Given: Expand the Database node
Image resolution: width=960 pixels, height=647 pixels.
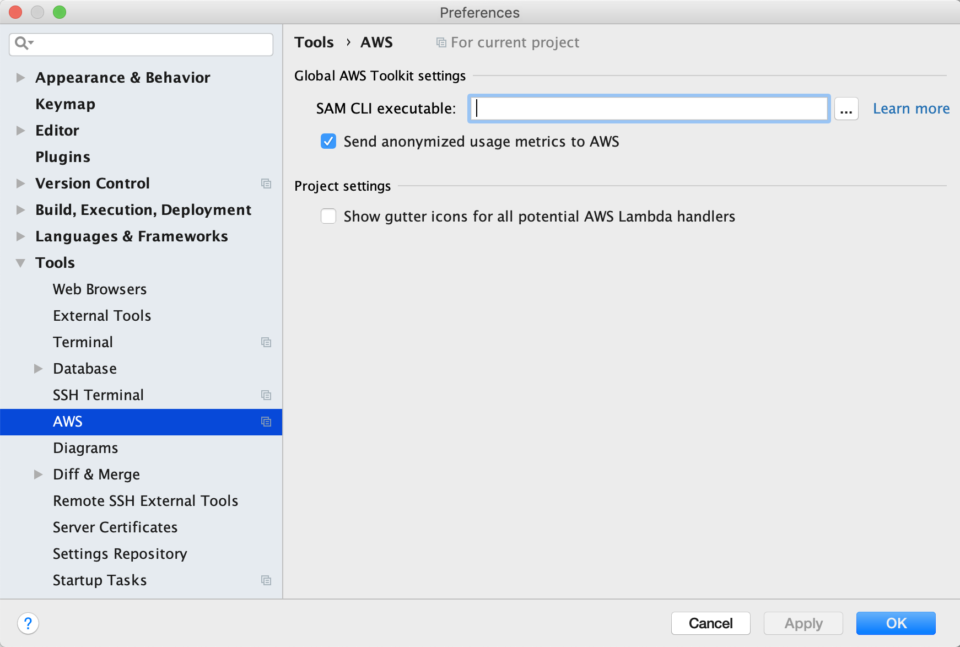Looking at the screenshot, I should 38,368.
